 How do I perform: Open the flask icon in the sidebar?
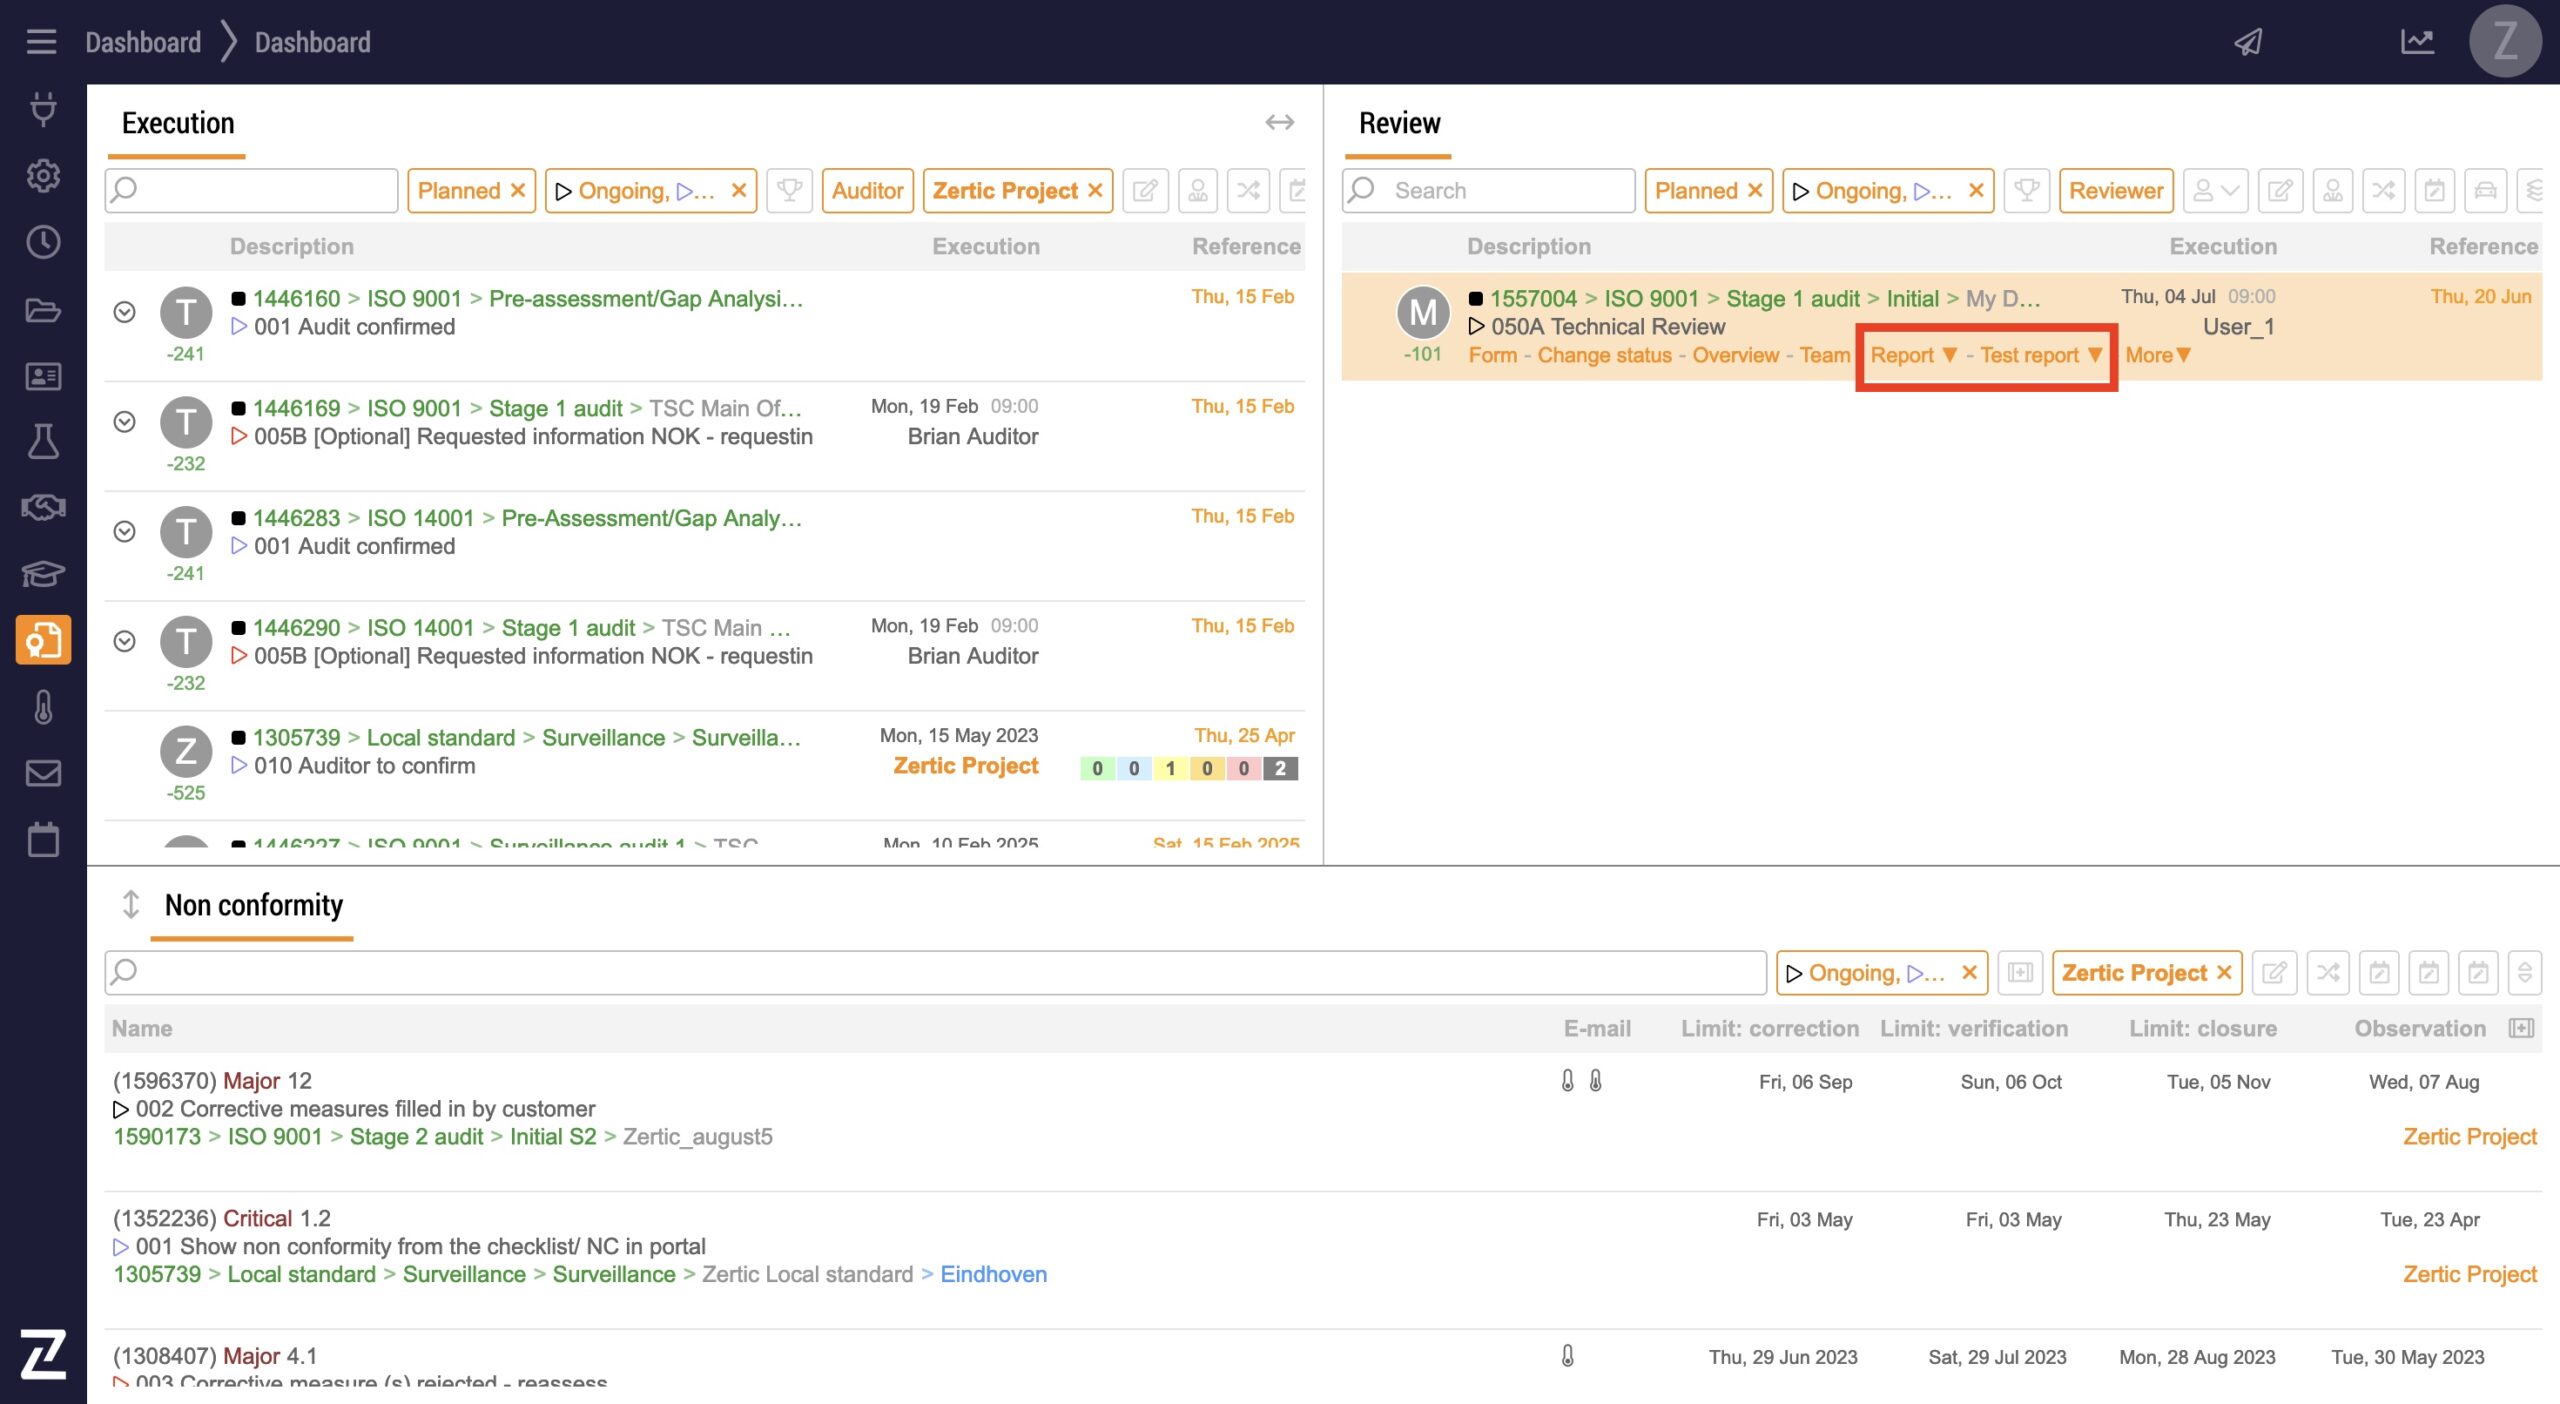[43, 441]
